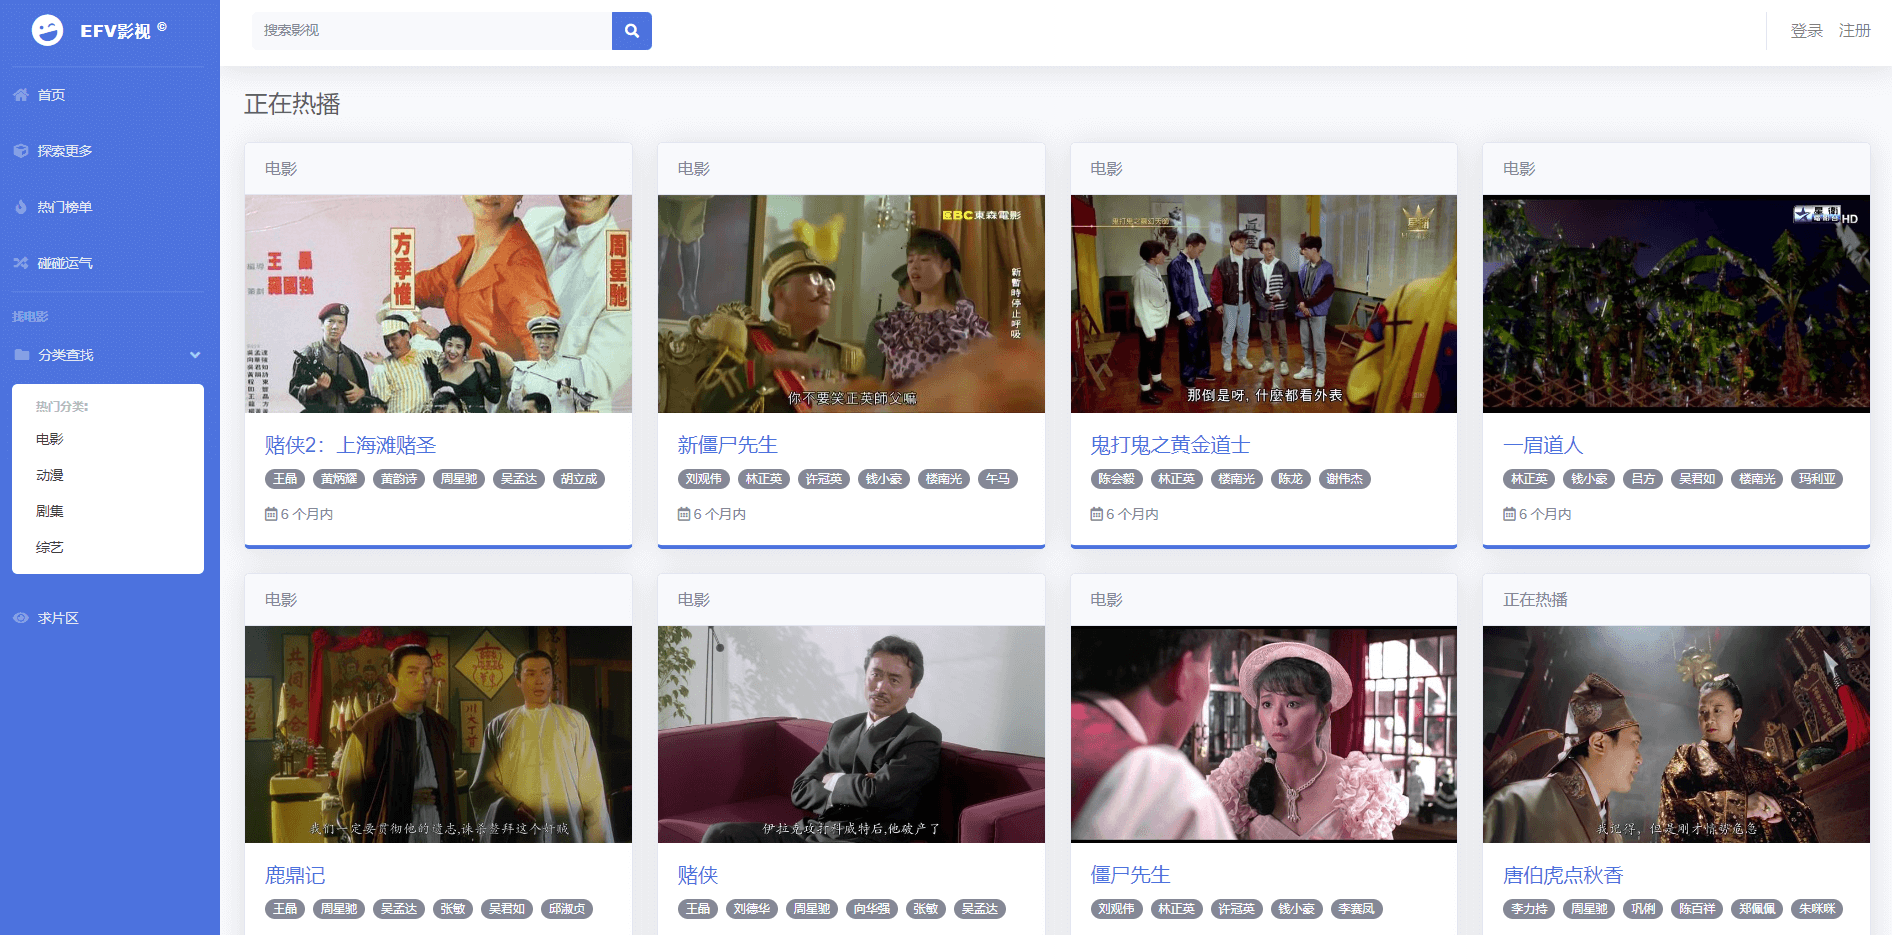Click the 向华强 tag under 赌侠

tap(872, 909)
